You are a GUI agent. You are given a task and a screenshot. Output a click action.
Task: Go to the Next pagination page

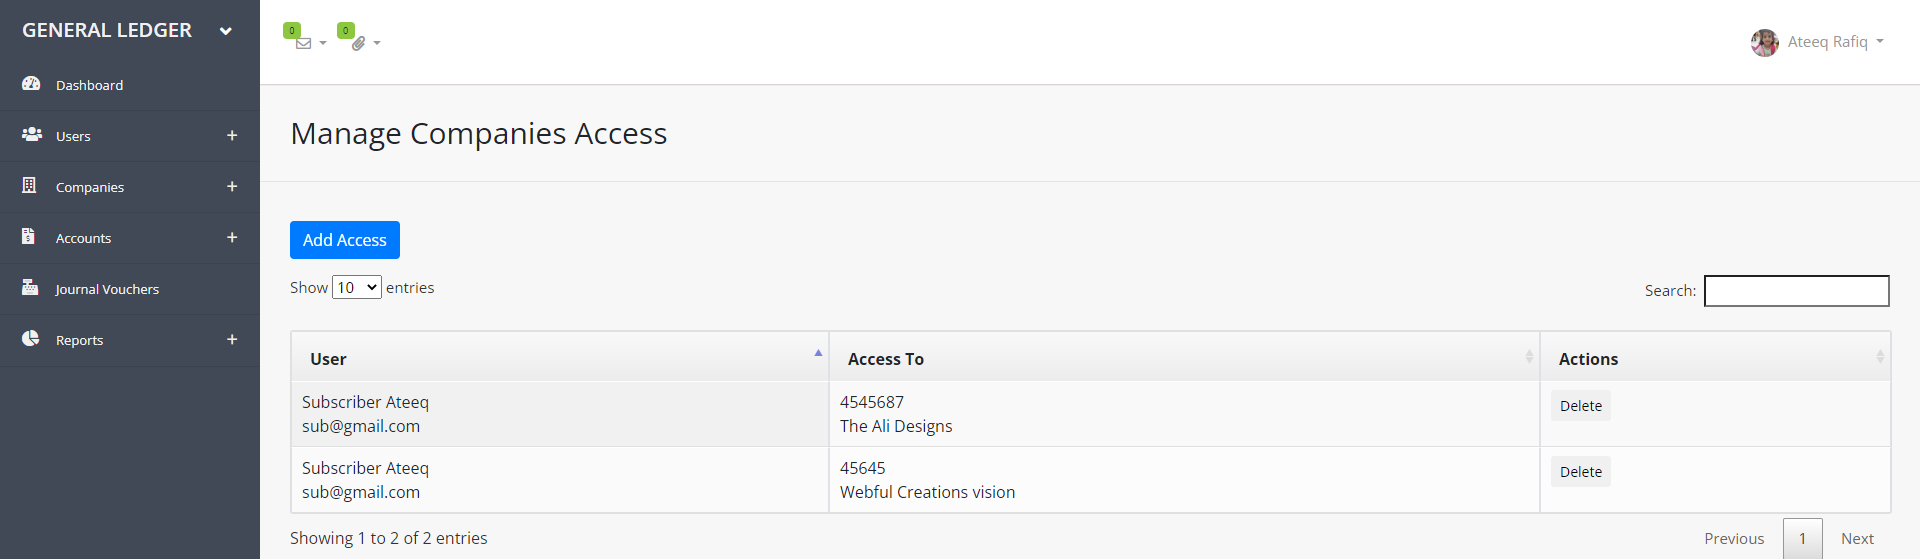point(1857,538)
